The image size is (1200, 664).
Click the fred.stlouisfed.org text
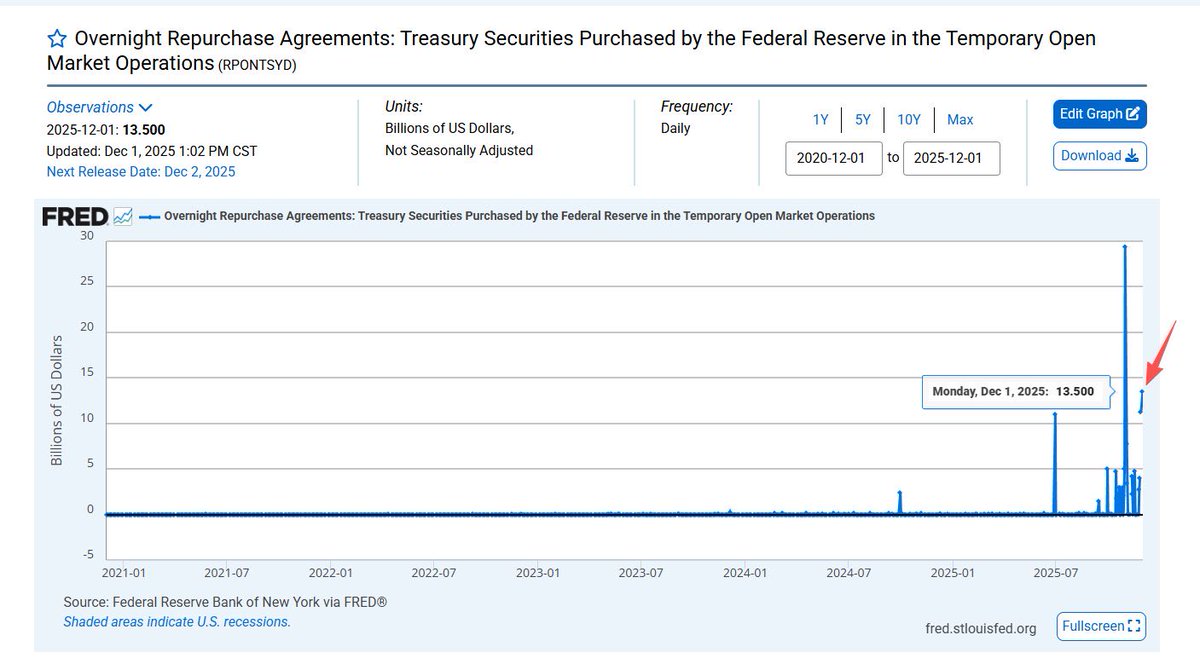pyautogui.click(x=981, y=628)
